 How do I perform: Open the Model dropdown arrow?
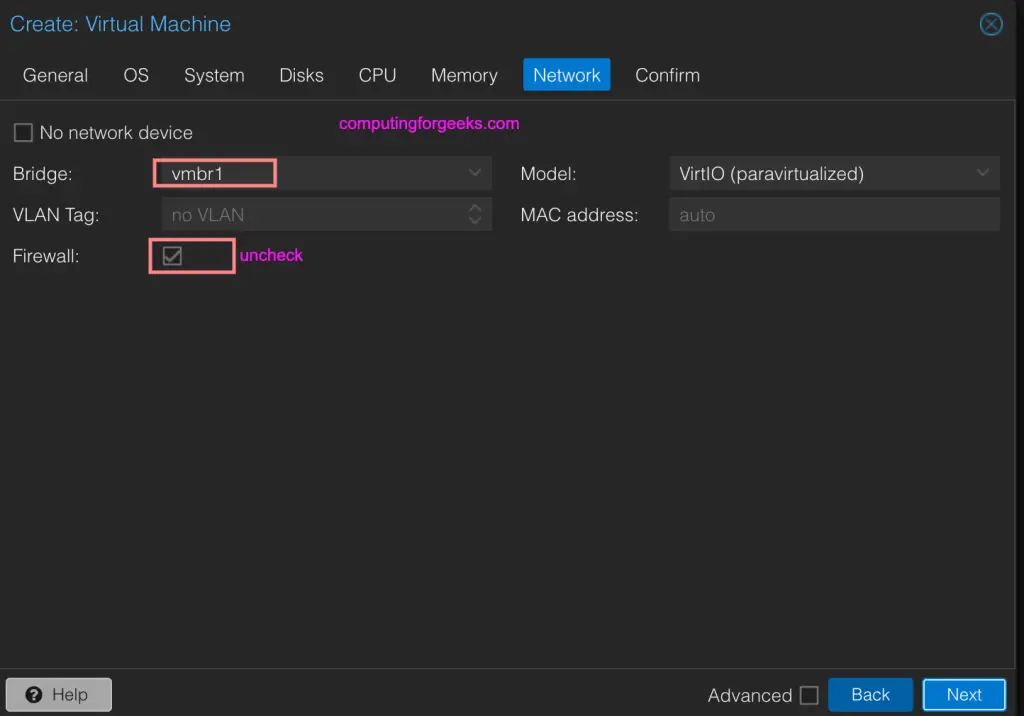[x=983, y=173]
